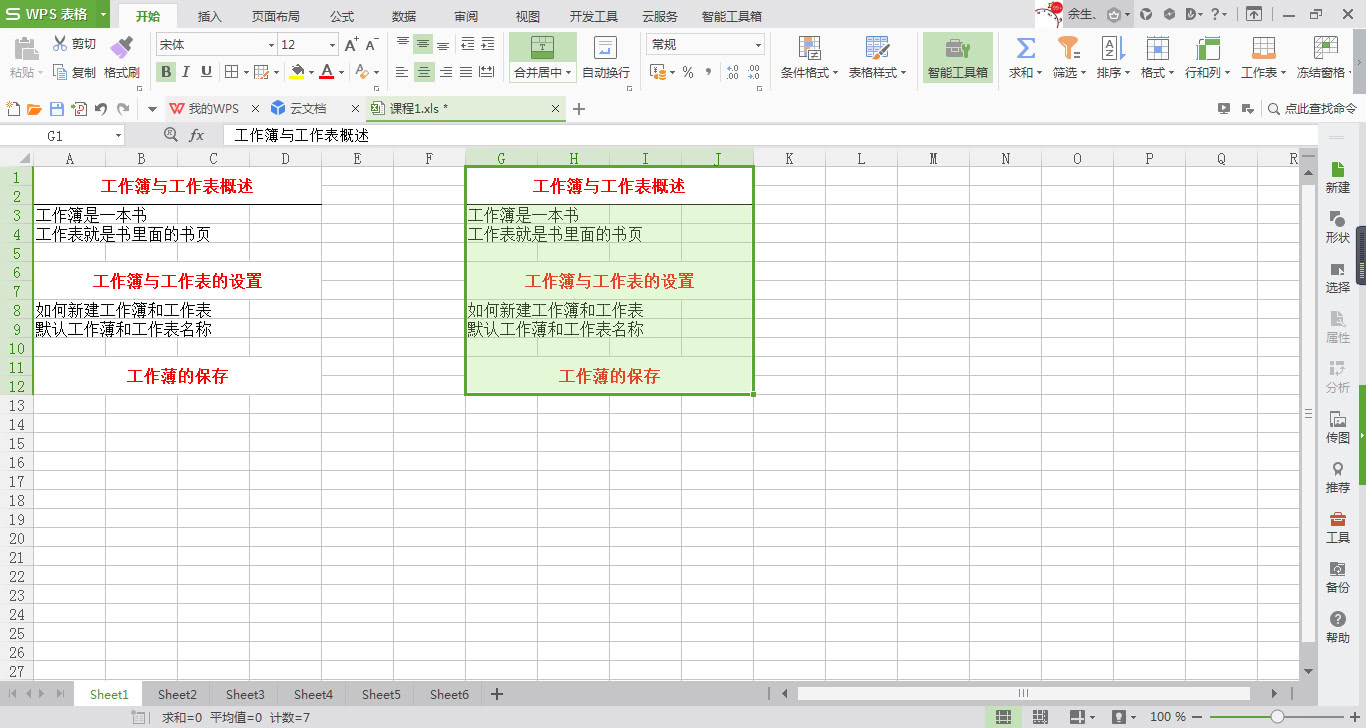The height and width of the screenshot is (728, 1366).
Task: Open the Shapes (形状) sidebar panel
Action: (x=1337, y=227)
